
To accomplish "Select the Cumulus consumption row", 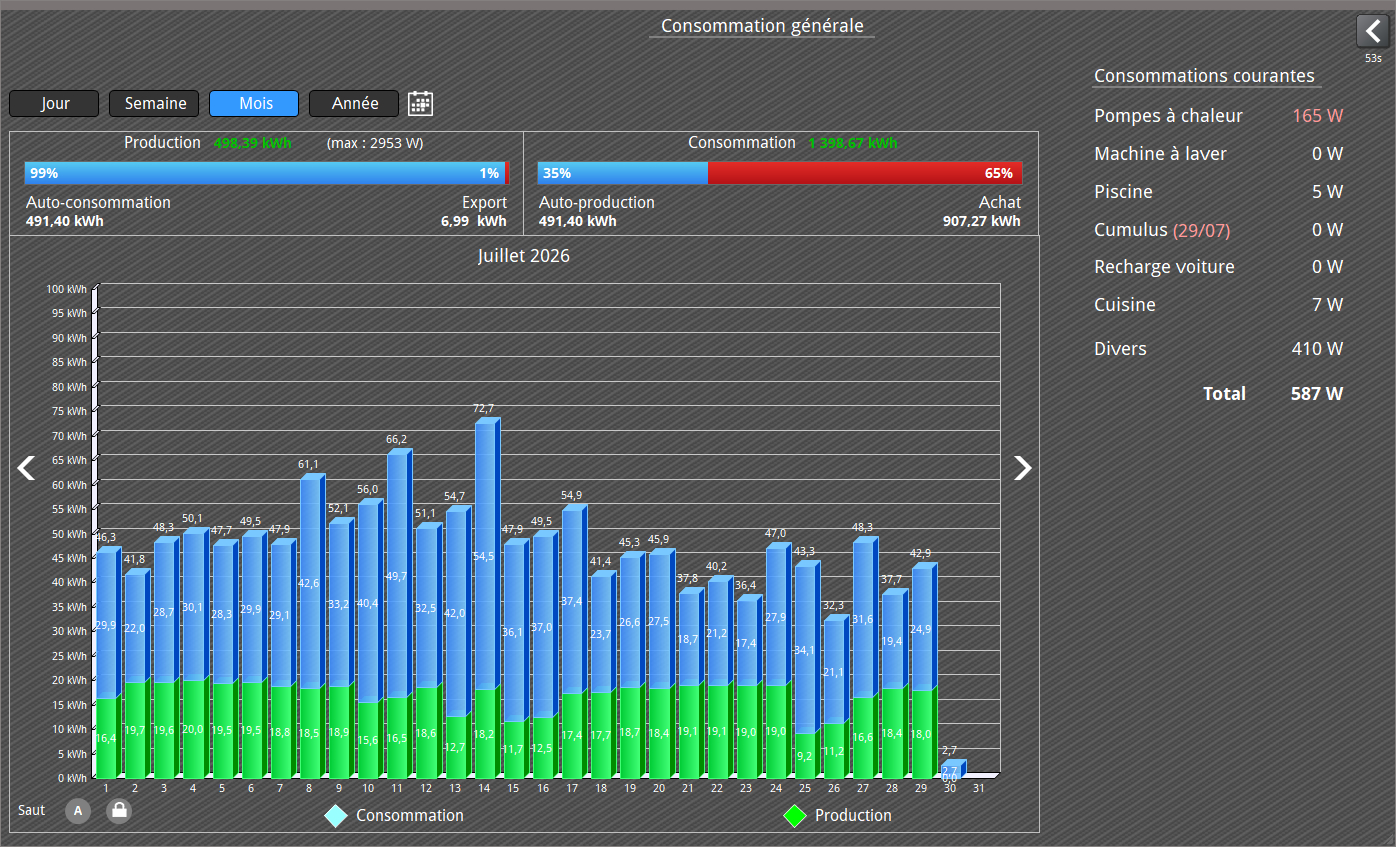I will pos(1218,230).
